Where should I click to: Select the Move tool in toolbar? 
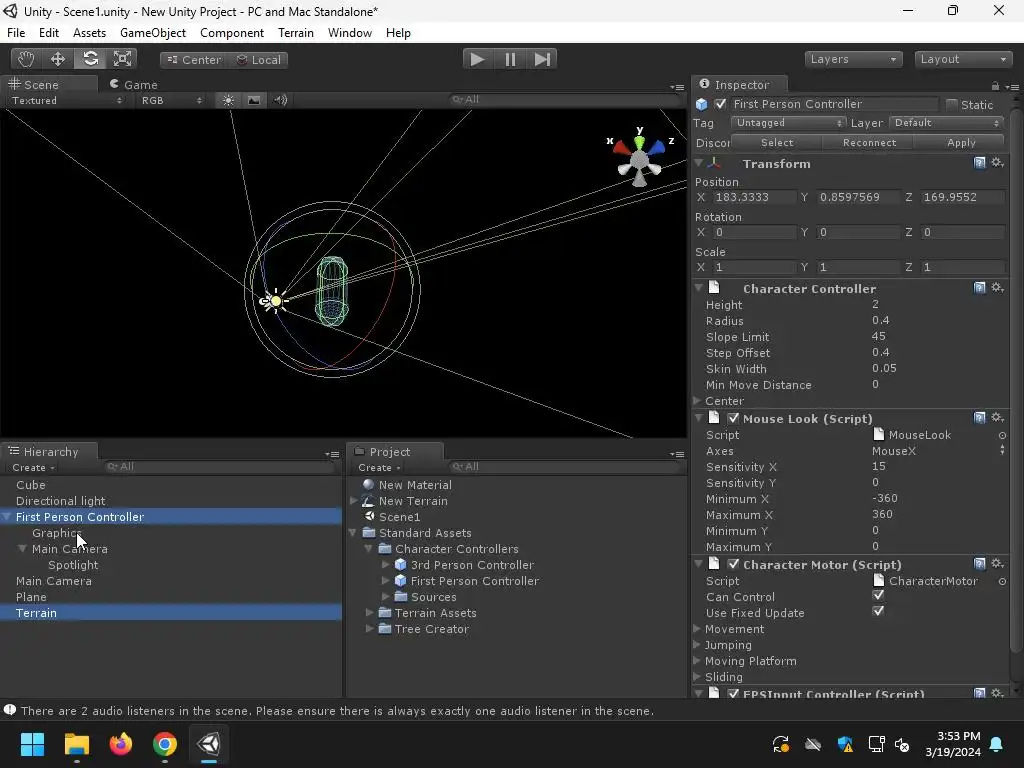point(58,59)
